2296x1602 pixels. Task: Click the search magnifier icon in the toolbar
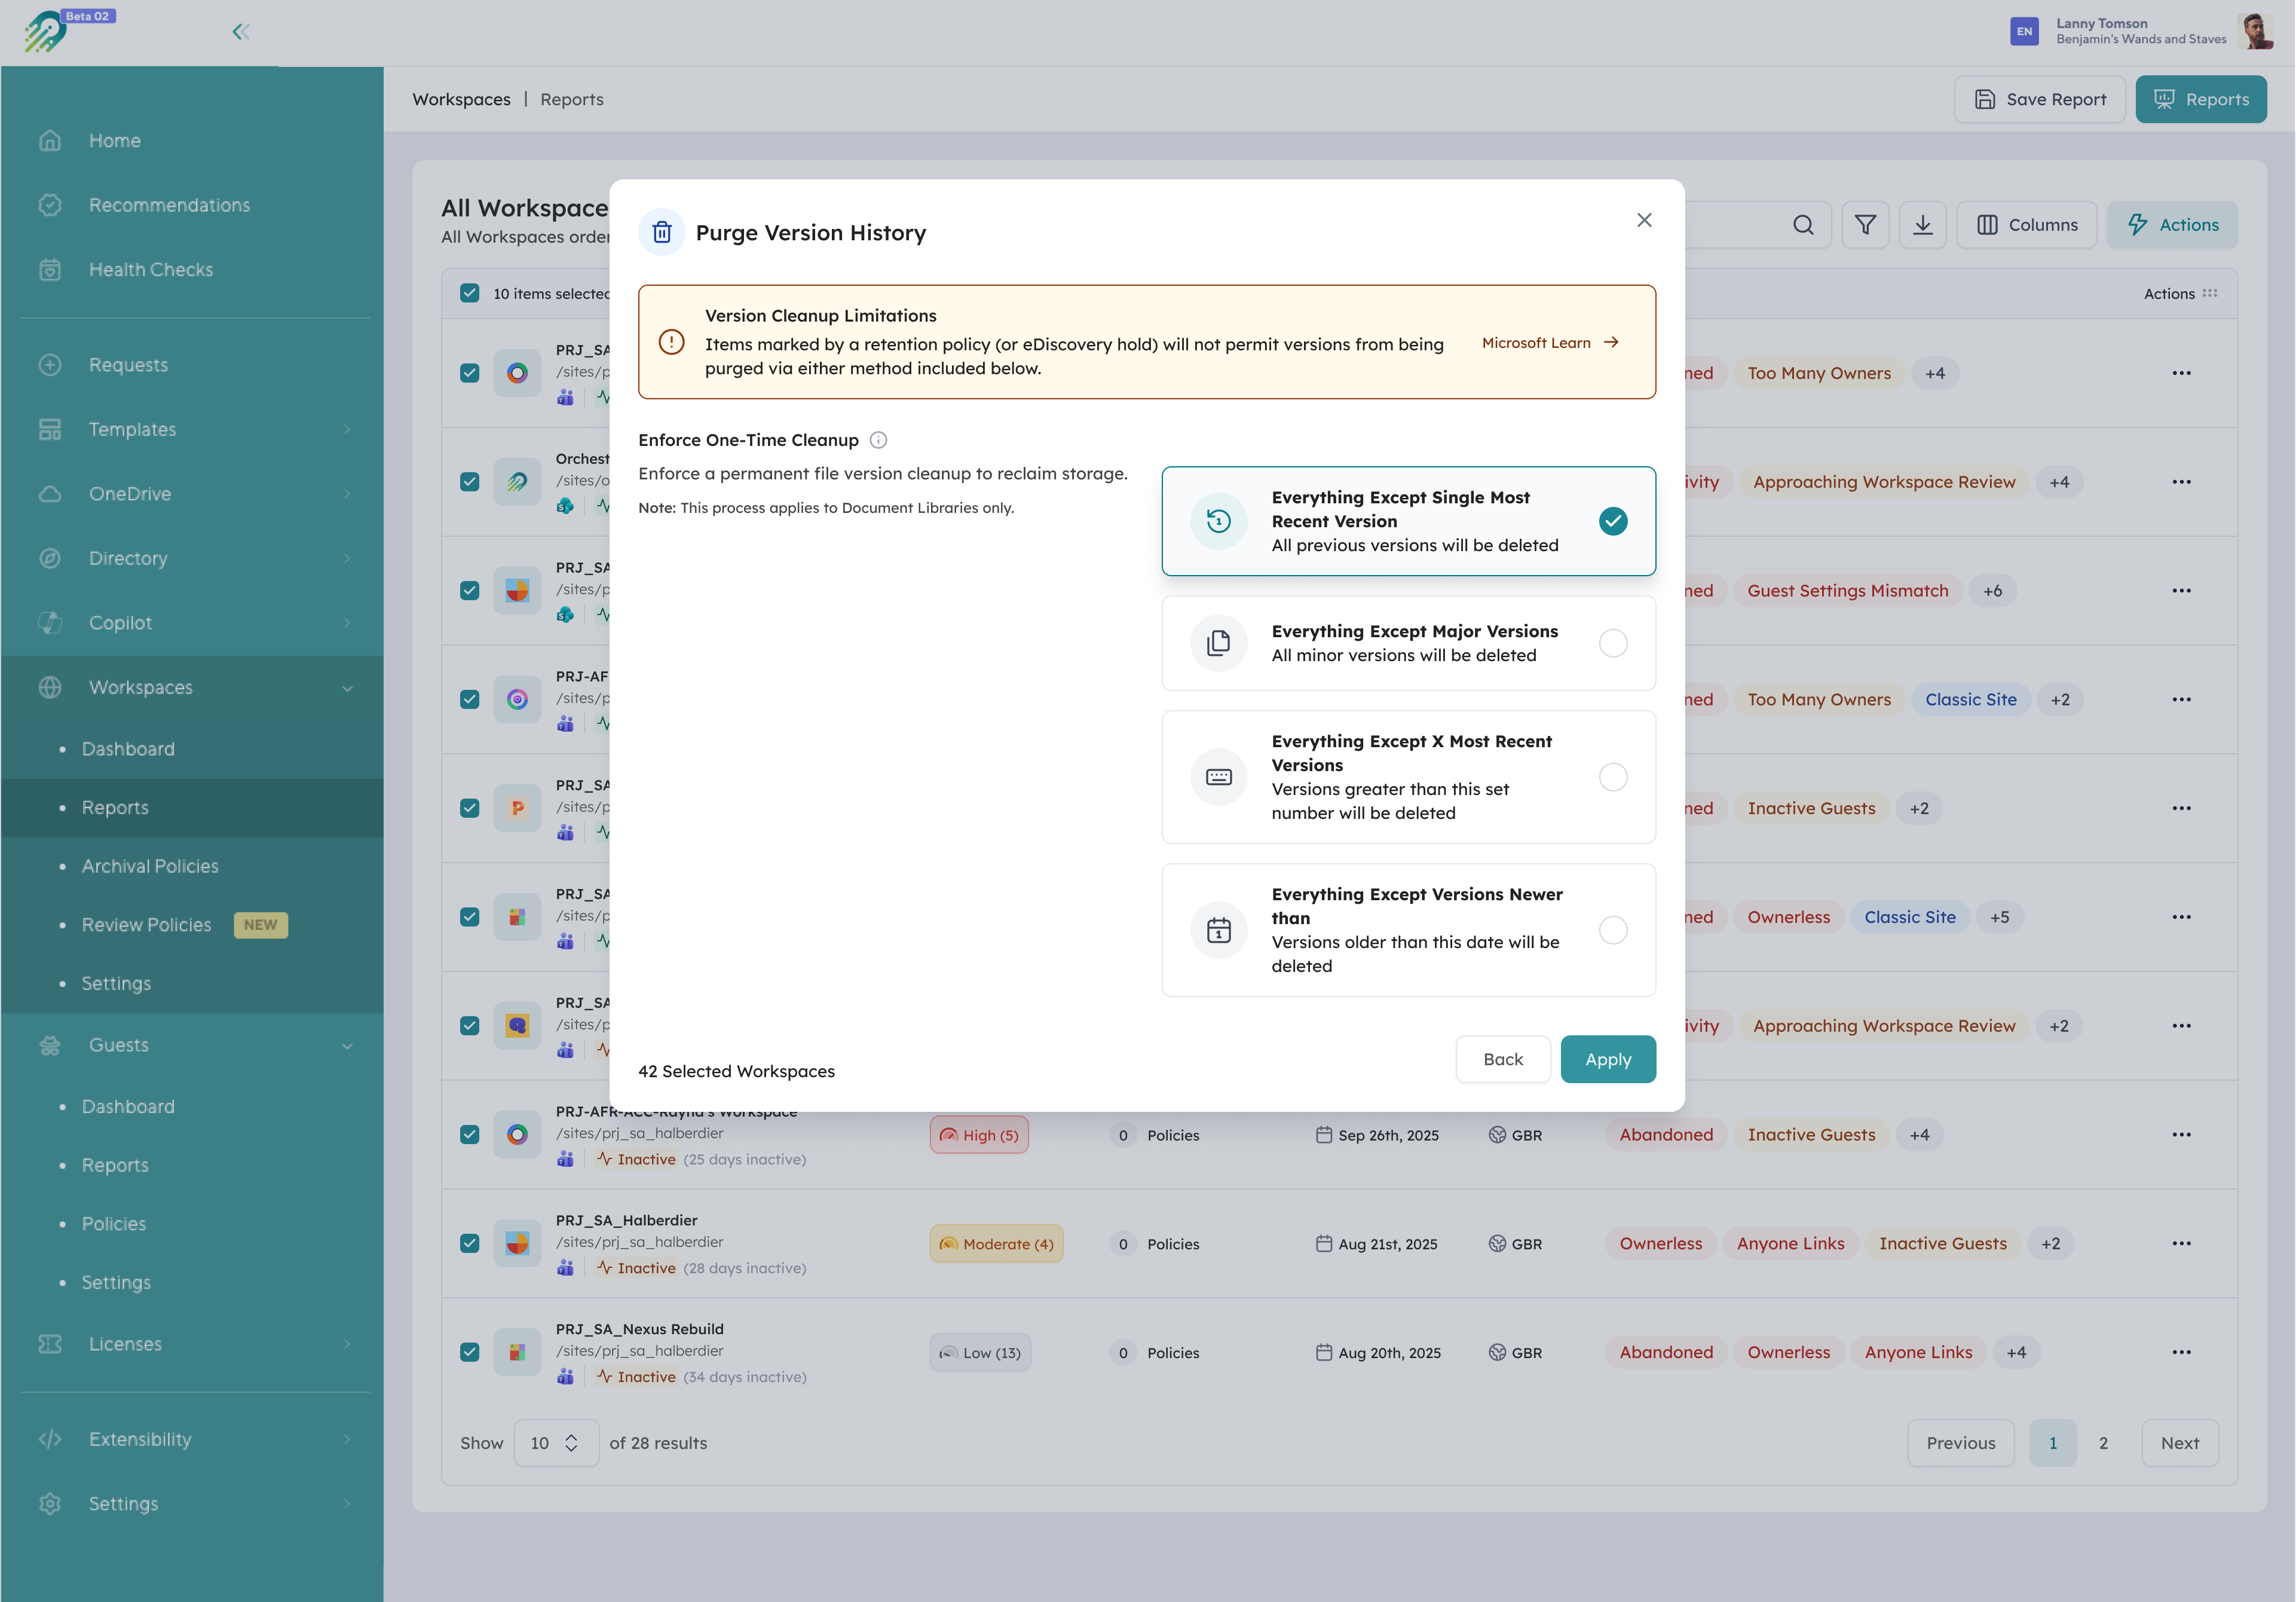pos(1803,225)
